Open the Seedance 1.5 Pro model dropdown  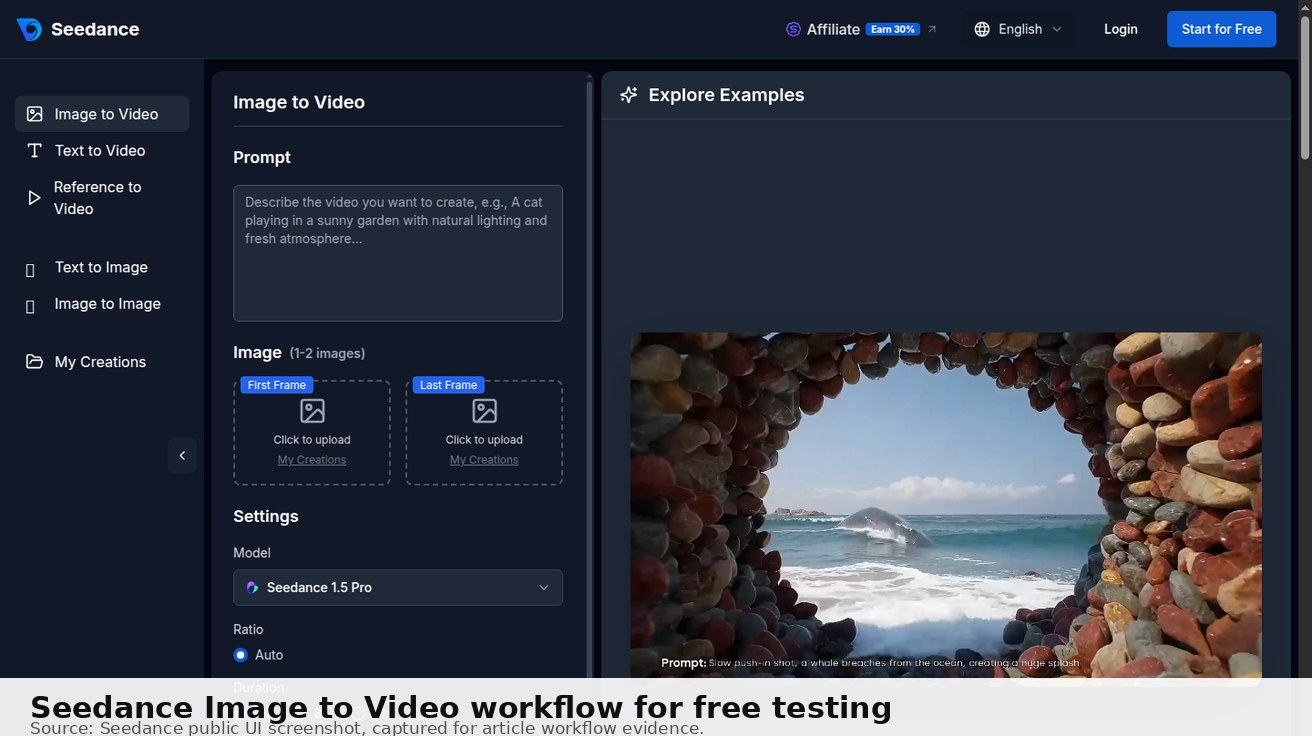398,587
